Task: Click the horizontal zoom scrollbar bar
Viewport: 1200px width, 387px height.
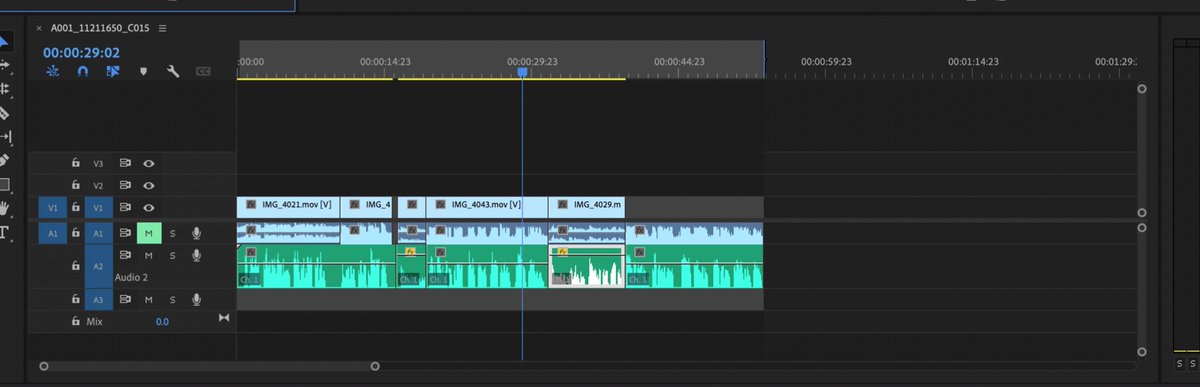Action: pos(209,366)
